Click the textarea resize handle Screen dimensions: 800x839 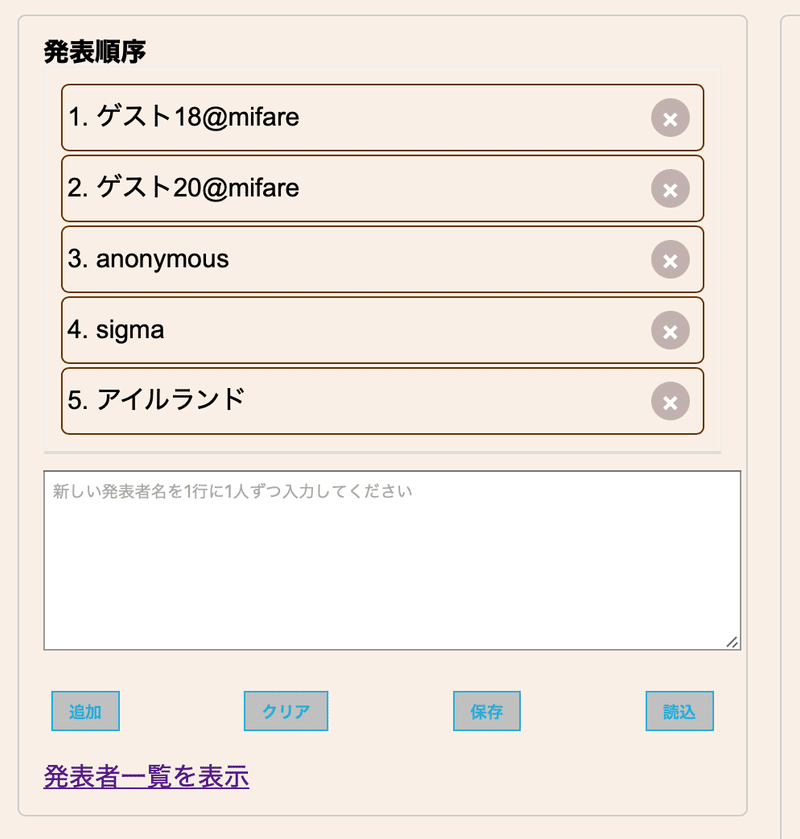(731, 641)
